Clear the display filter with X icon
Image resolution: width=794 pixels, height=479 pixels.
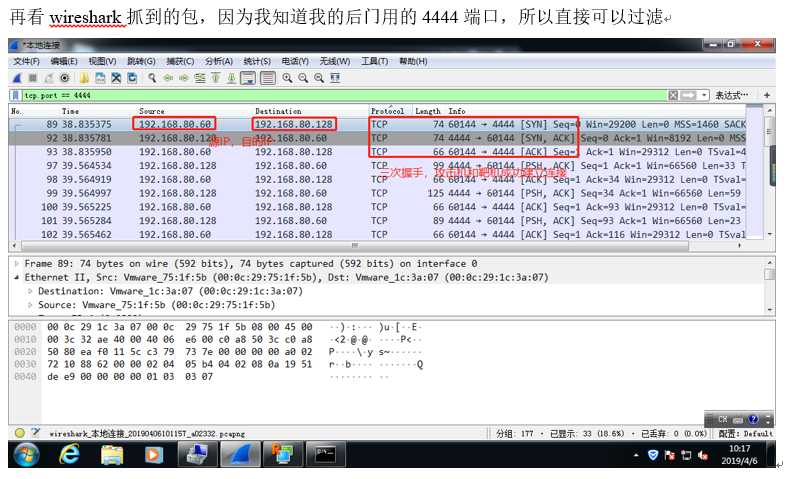(x=673, y=95)
